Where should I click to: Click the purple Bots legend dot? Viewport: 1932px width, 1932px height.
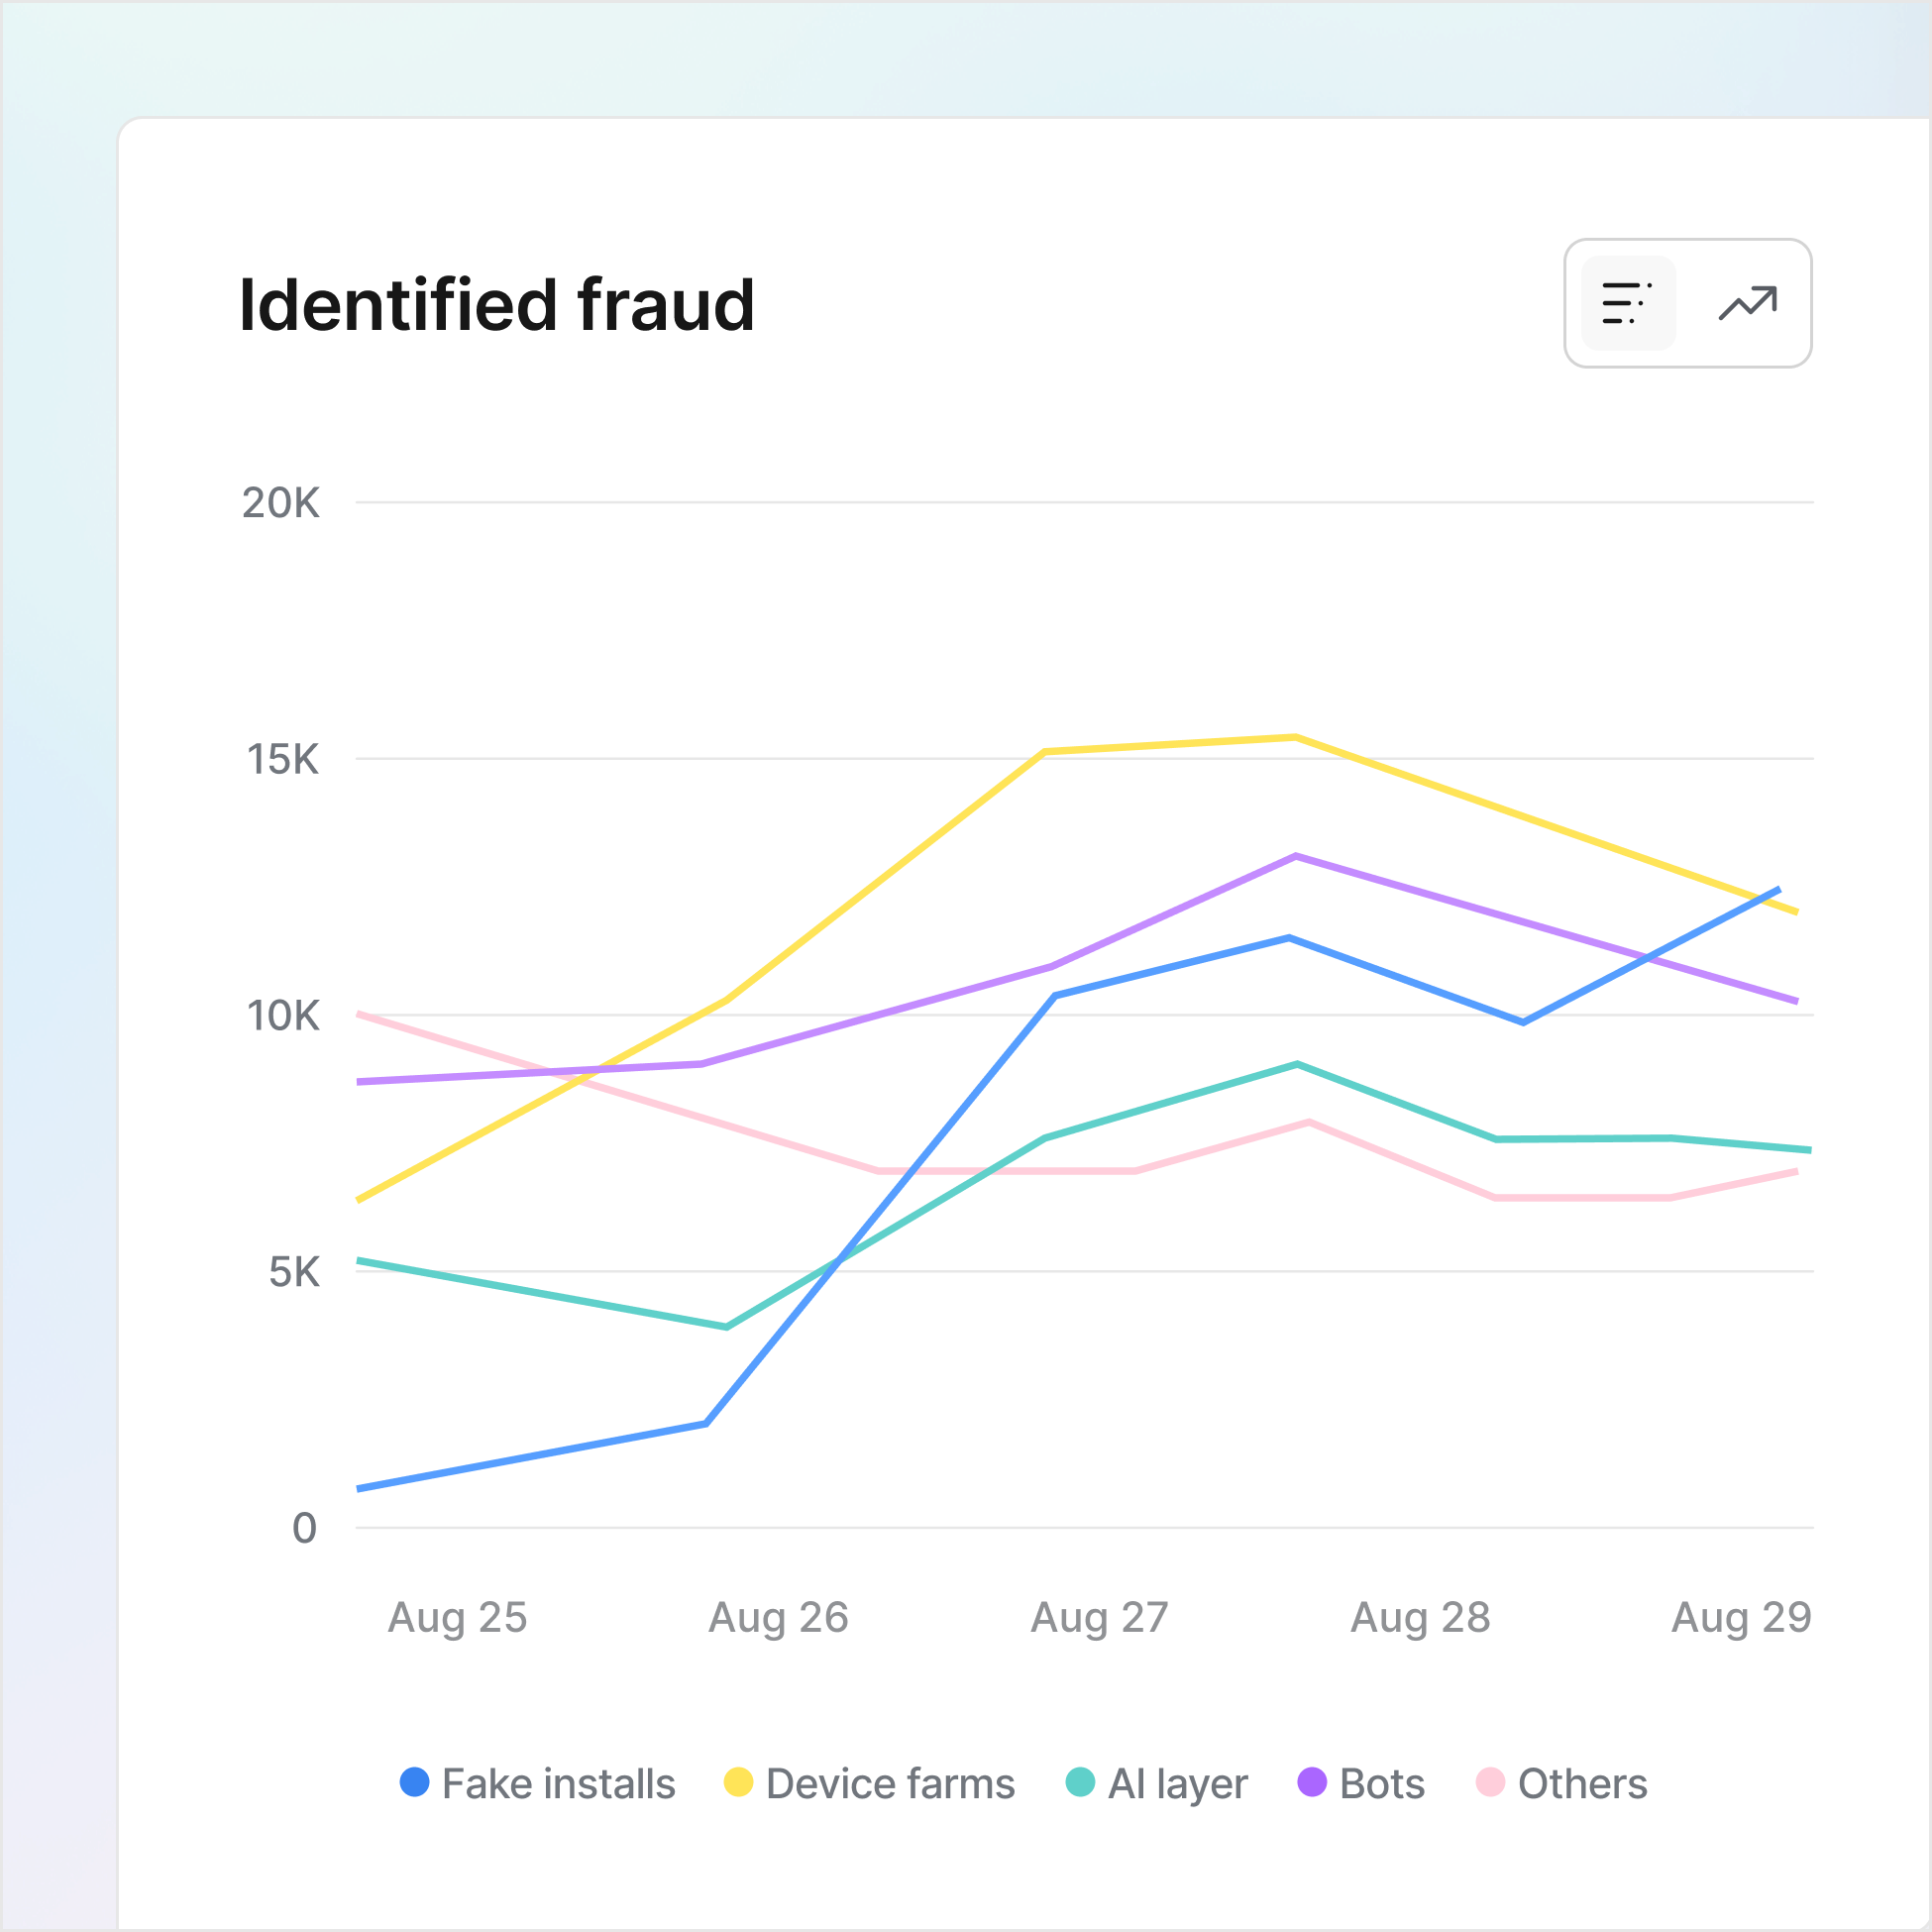point(1310,1784)
